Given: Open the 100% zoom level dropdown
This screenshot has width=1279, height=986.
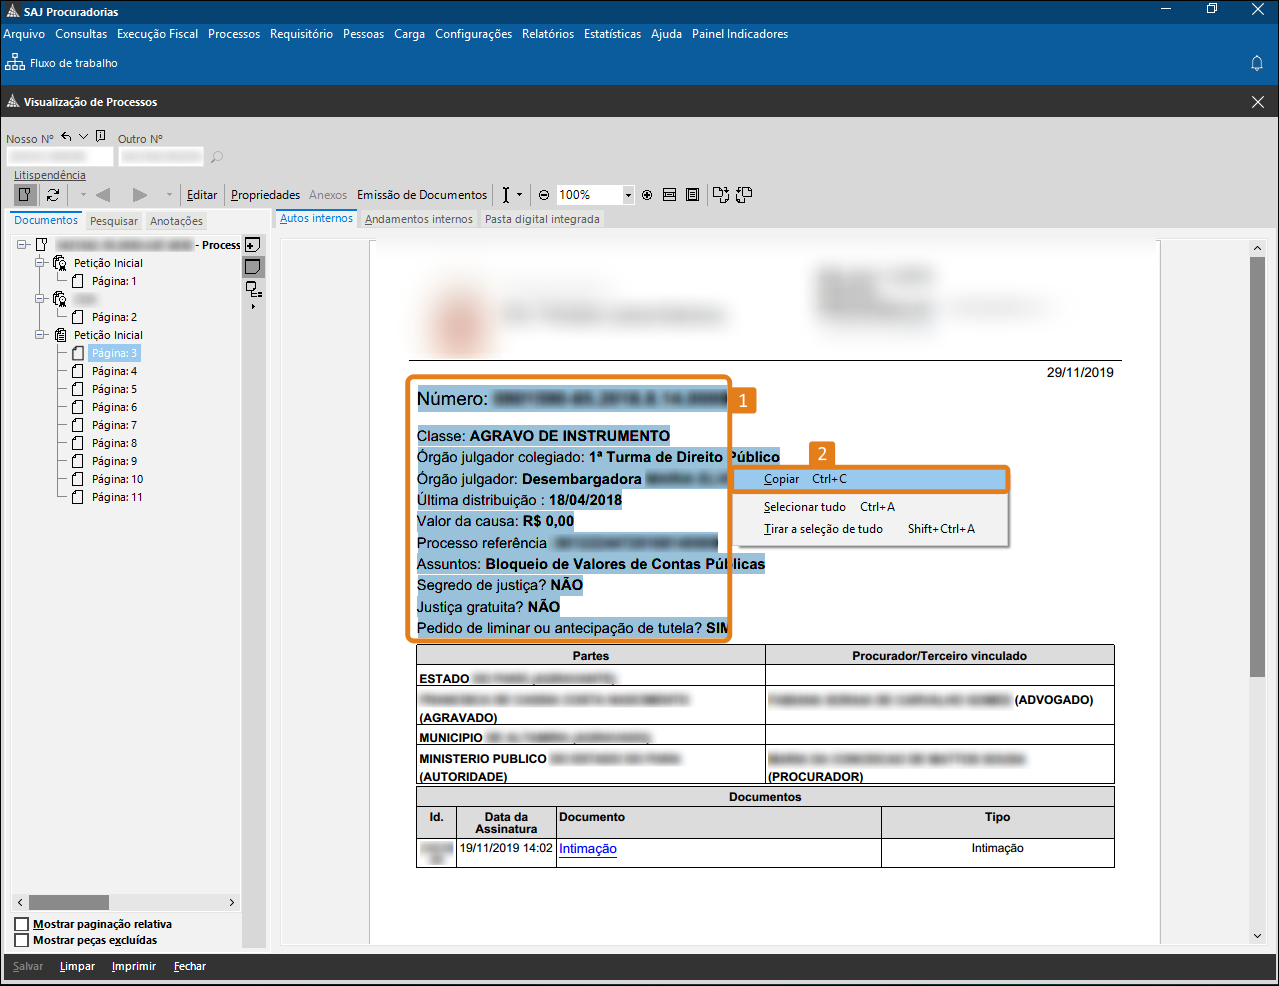Looking at the screenshot, I should click(x=628, y=195).
